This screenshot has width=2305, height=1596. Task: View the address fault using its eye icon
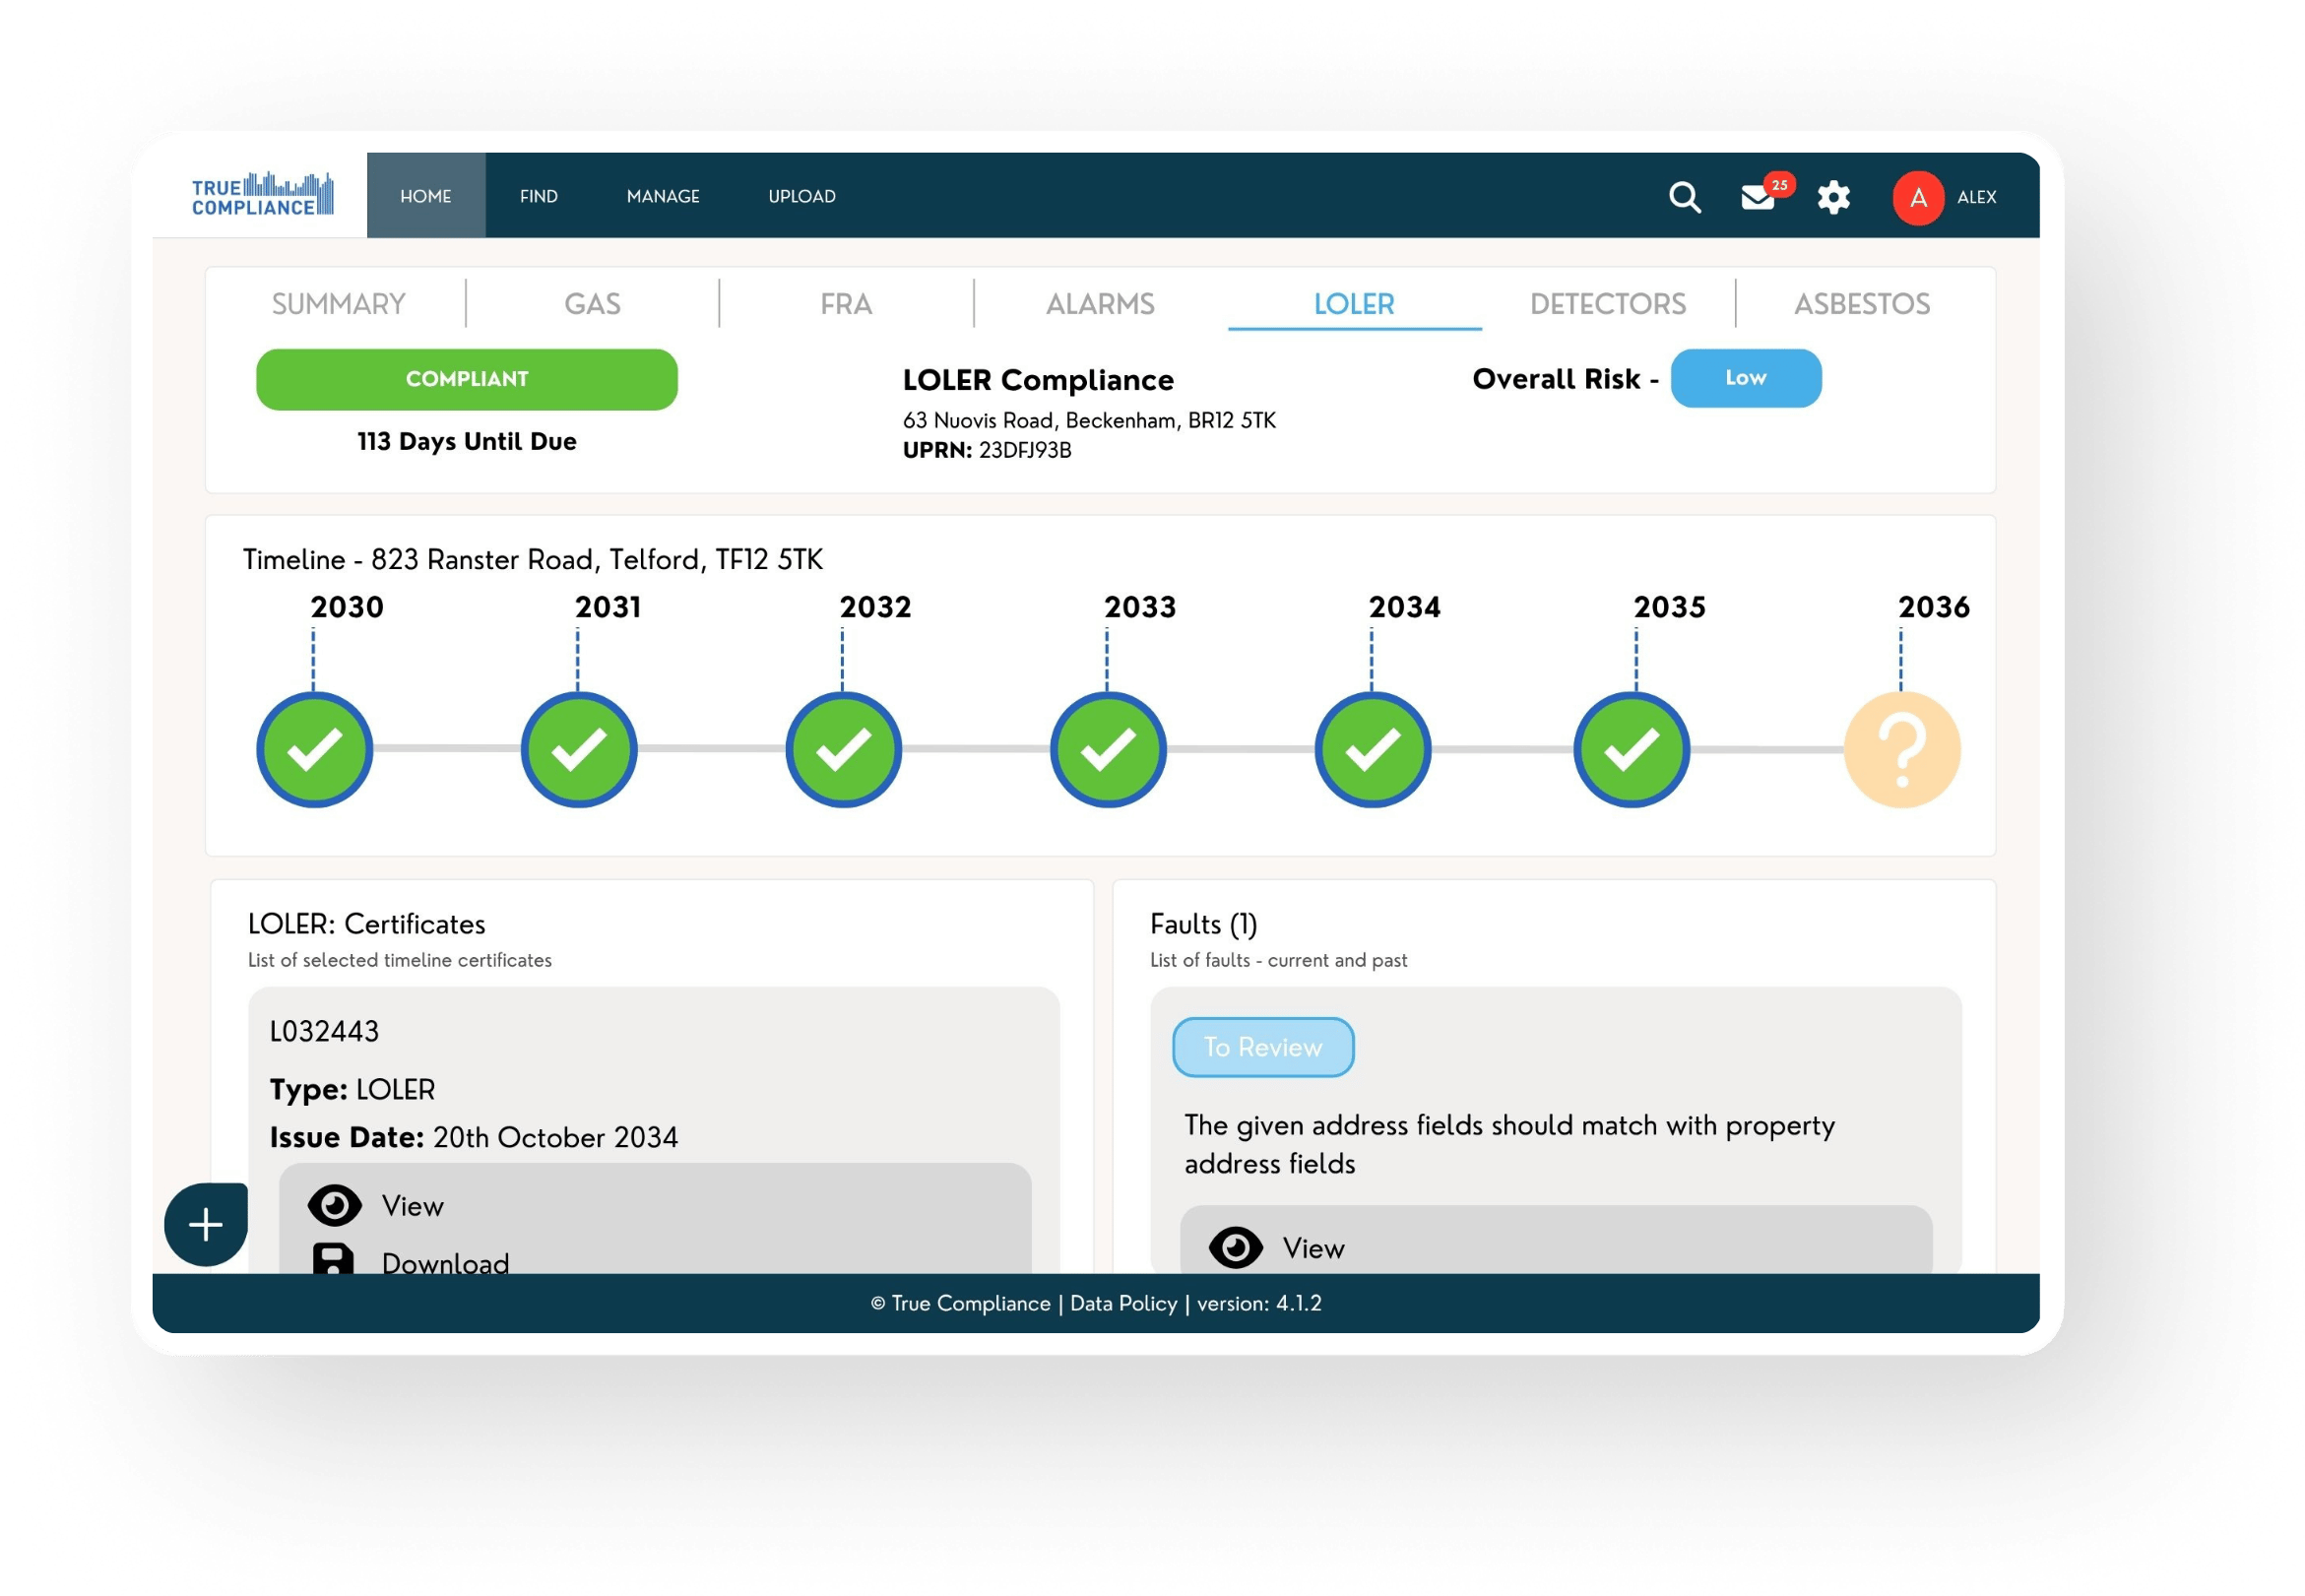[x=1237, y=1247]
